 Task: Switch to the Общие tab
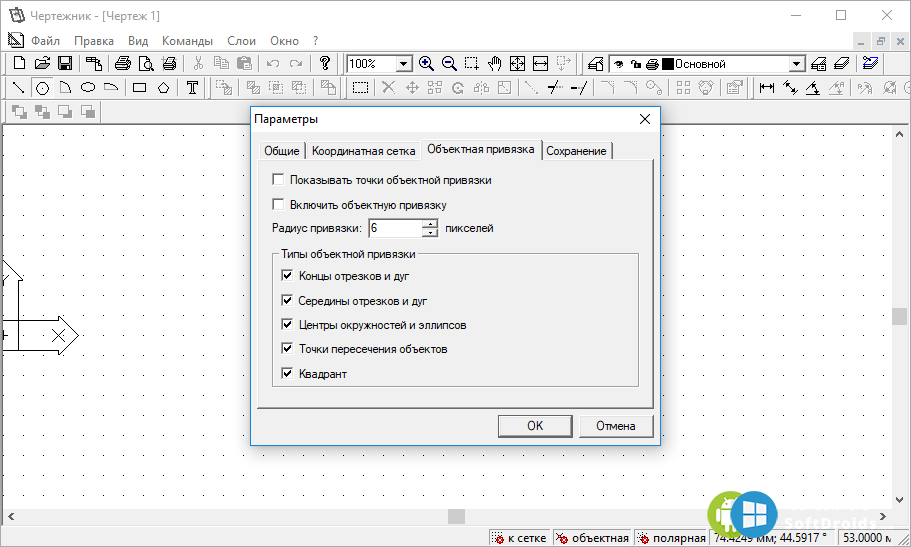point(281,151)
